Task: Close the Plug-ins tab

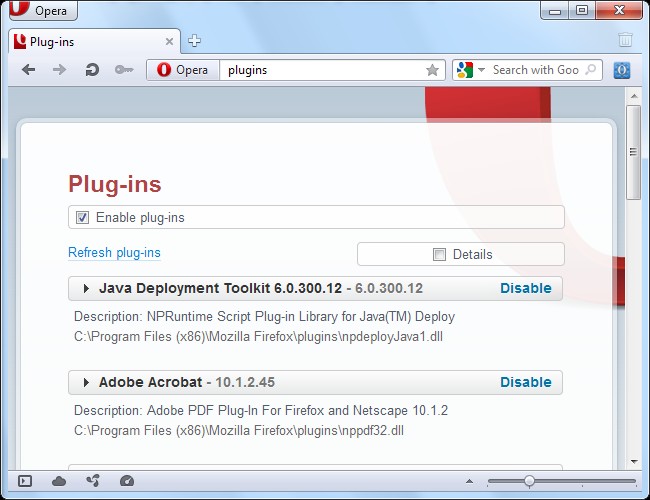Action: tap(169, 41)
